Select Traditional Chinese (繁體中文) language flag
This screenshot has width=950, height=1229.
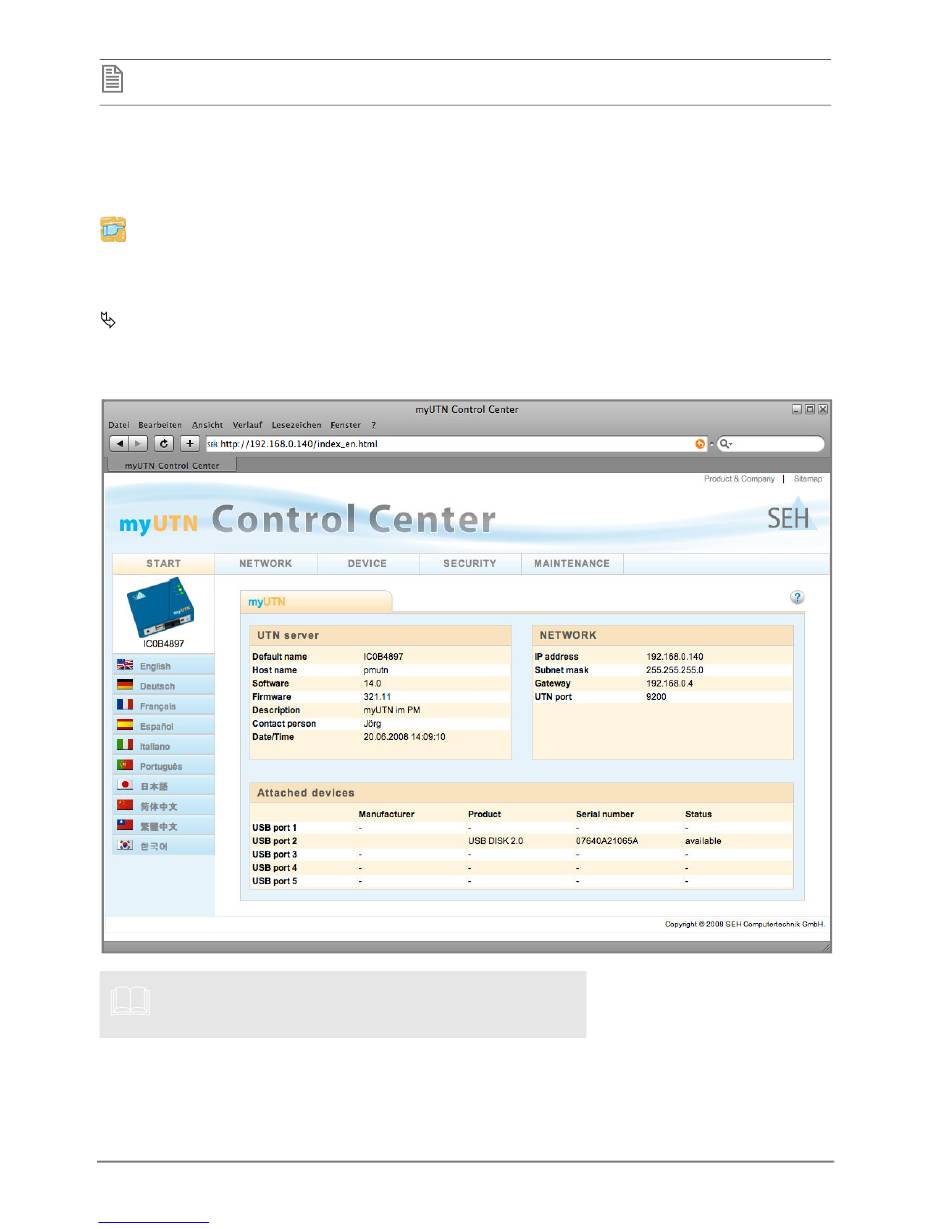(125, 826)
